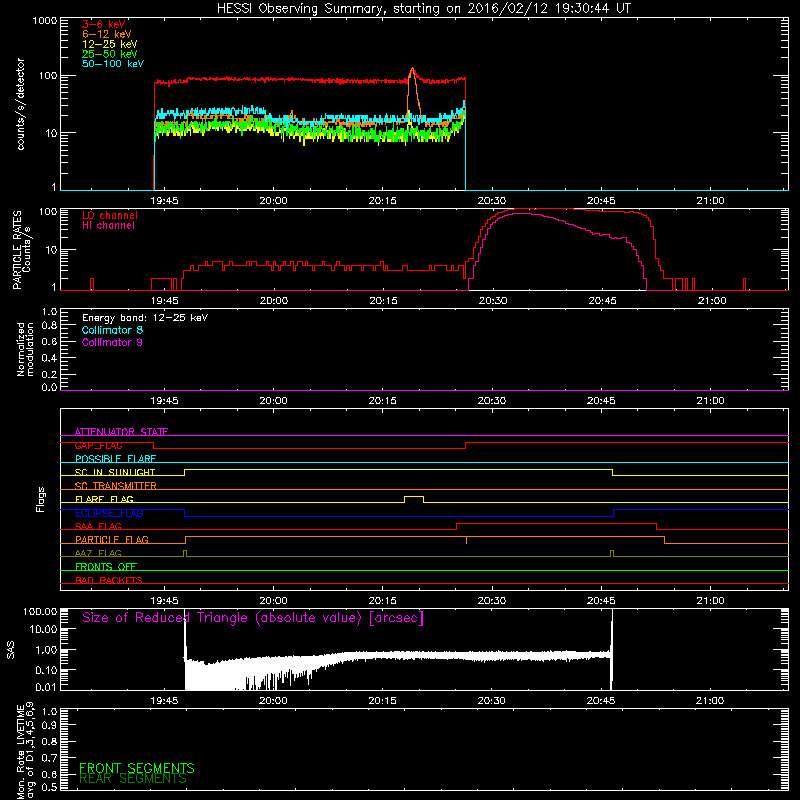Click the HESSI Observing Summary title text
Viewport: 800px width, 800px height.
423,9
